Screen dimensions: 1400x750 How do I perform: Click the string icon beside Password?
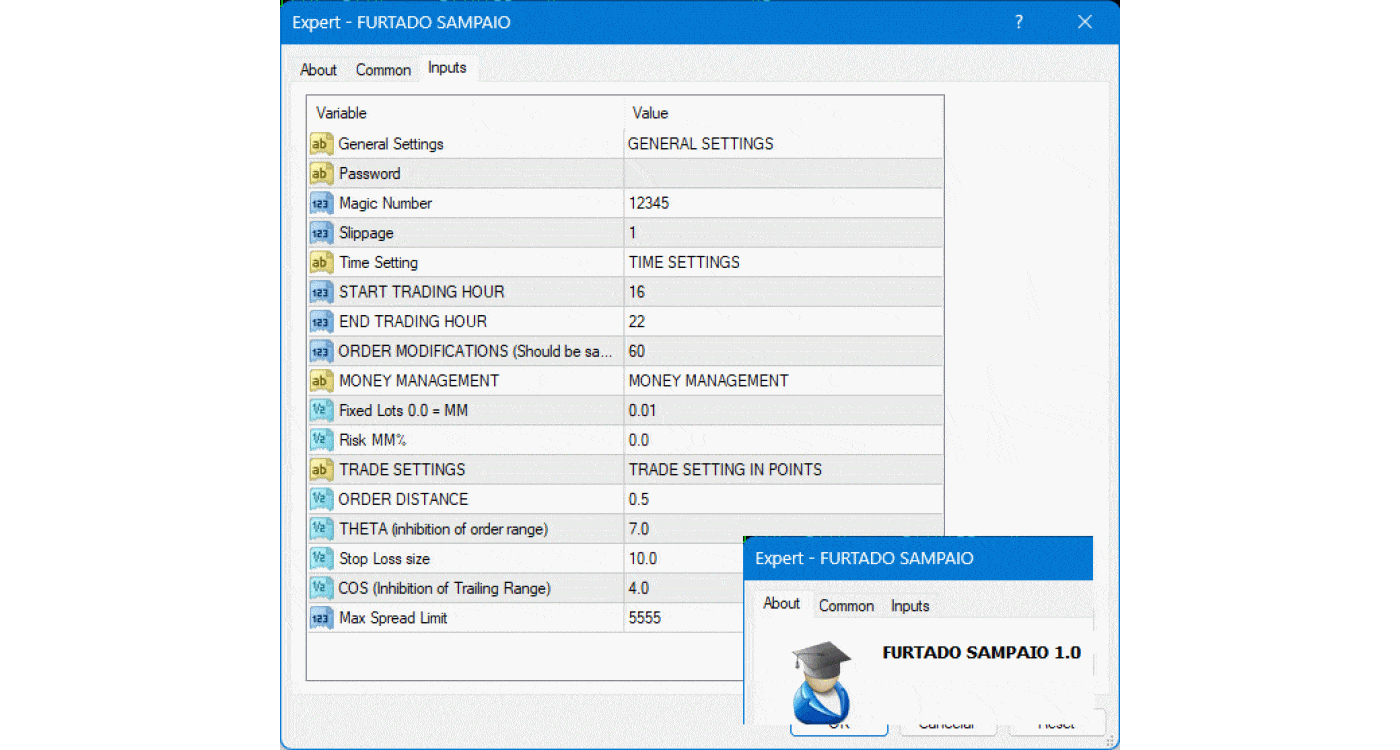tap(320, 174)
